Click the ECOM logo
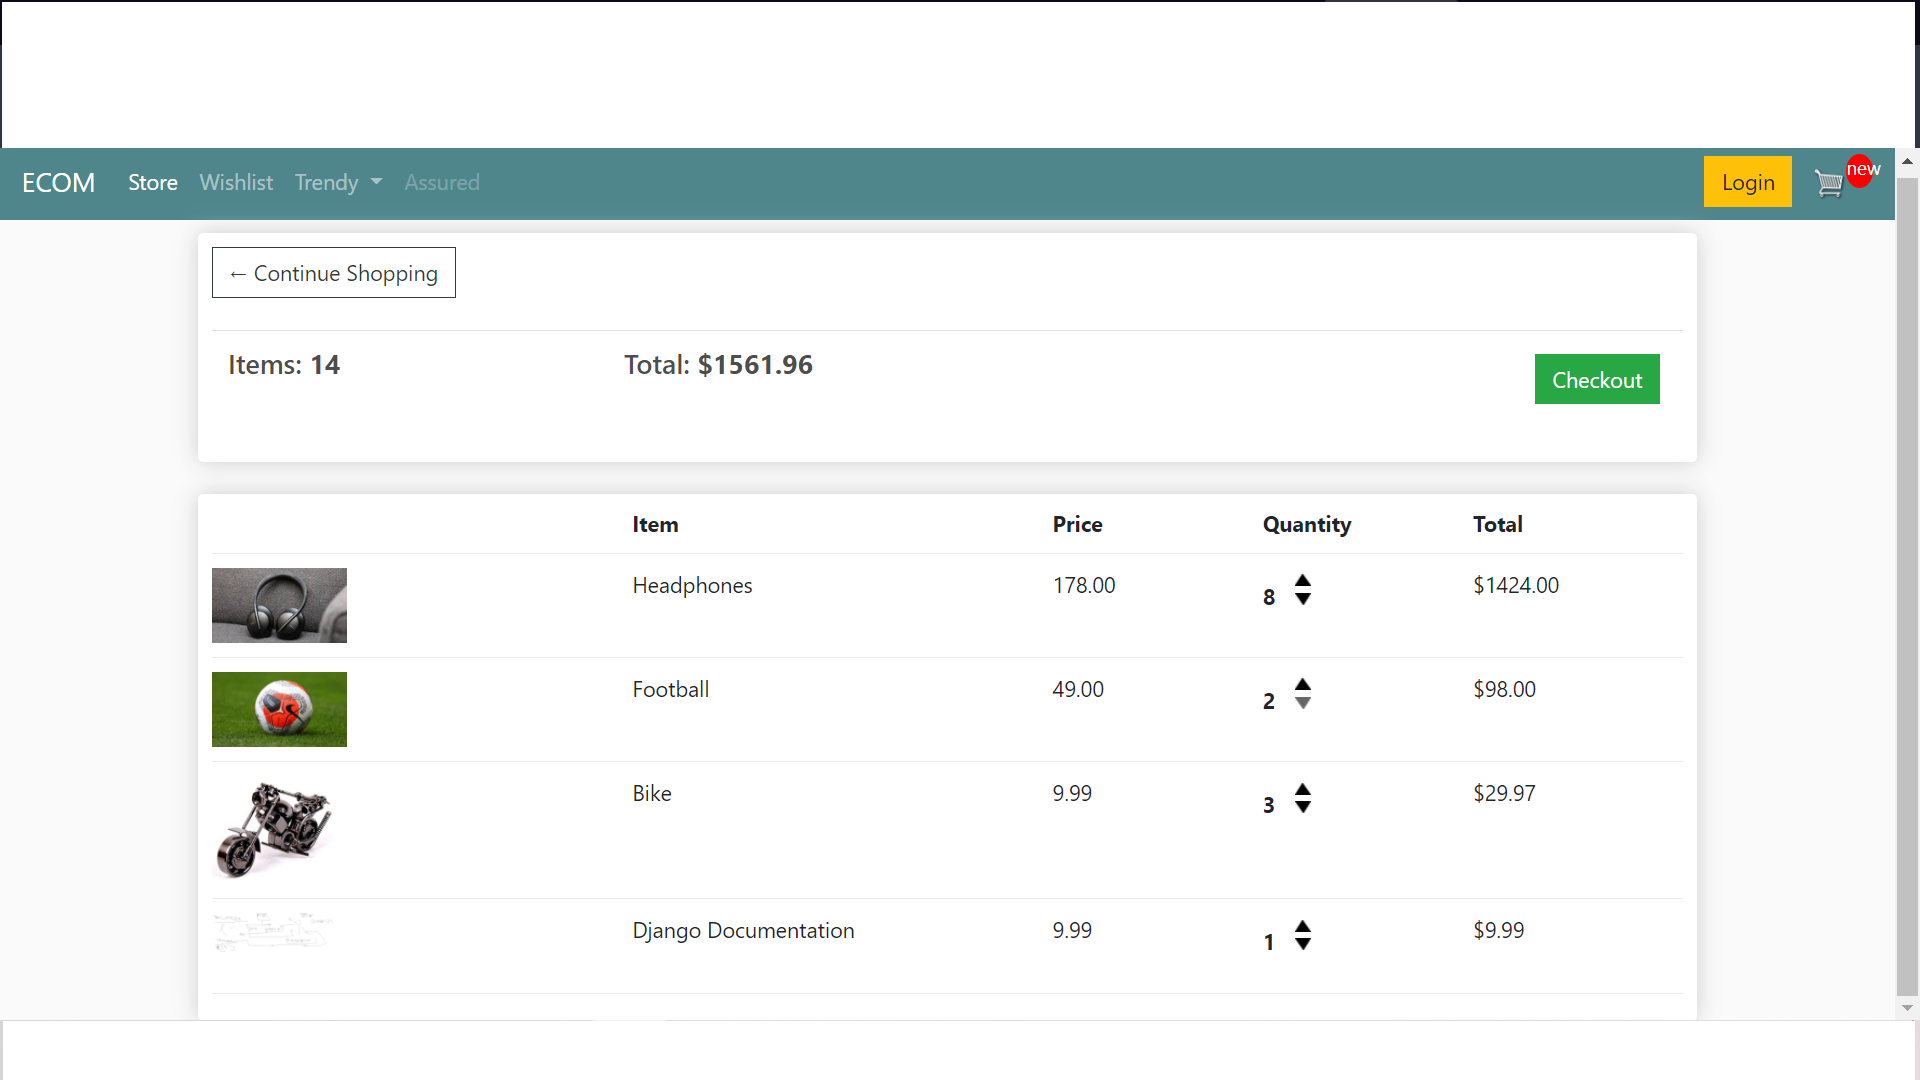 point(58,182)
